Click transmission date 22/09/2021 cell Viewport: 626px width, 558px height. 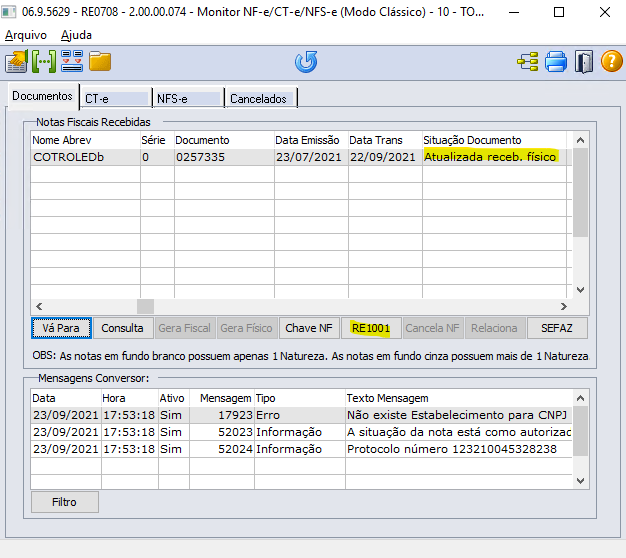(385, 157)
